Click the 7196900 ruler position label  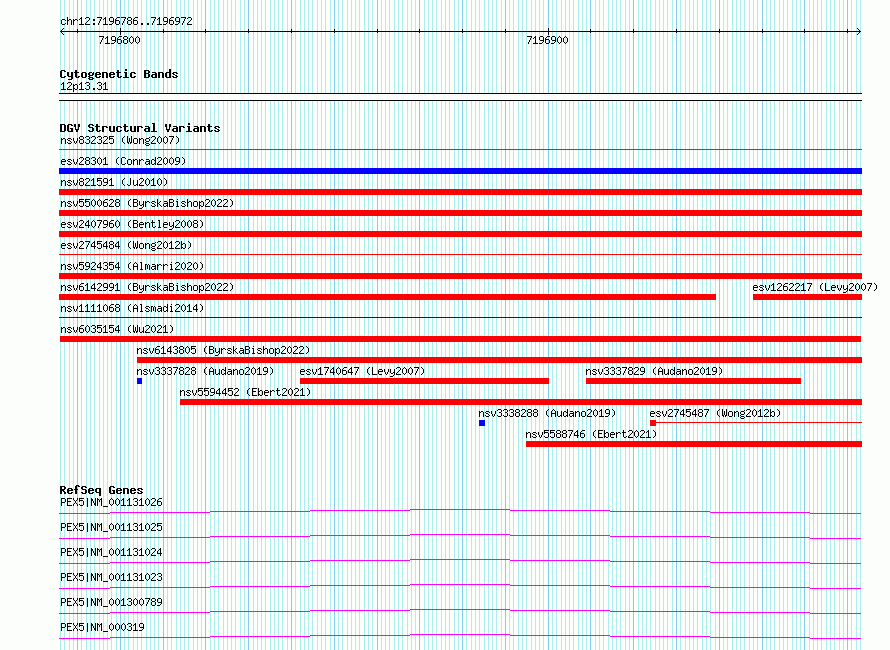point(547,40)
